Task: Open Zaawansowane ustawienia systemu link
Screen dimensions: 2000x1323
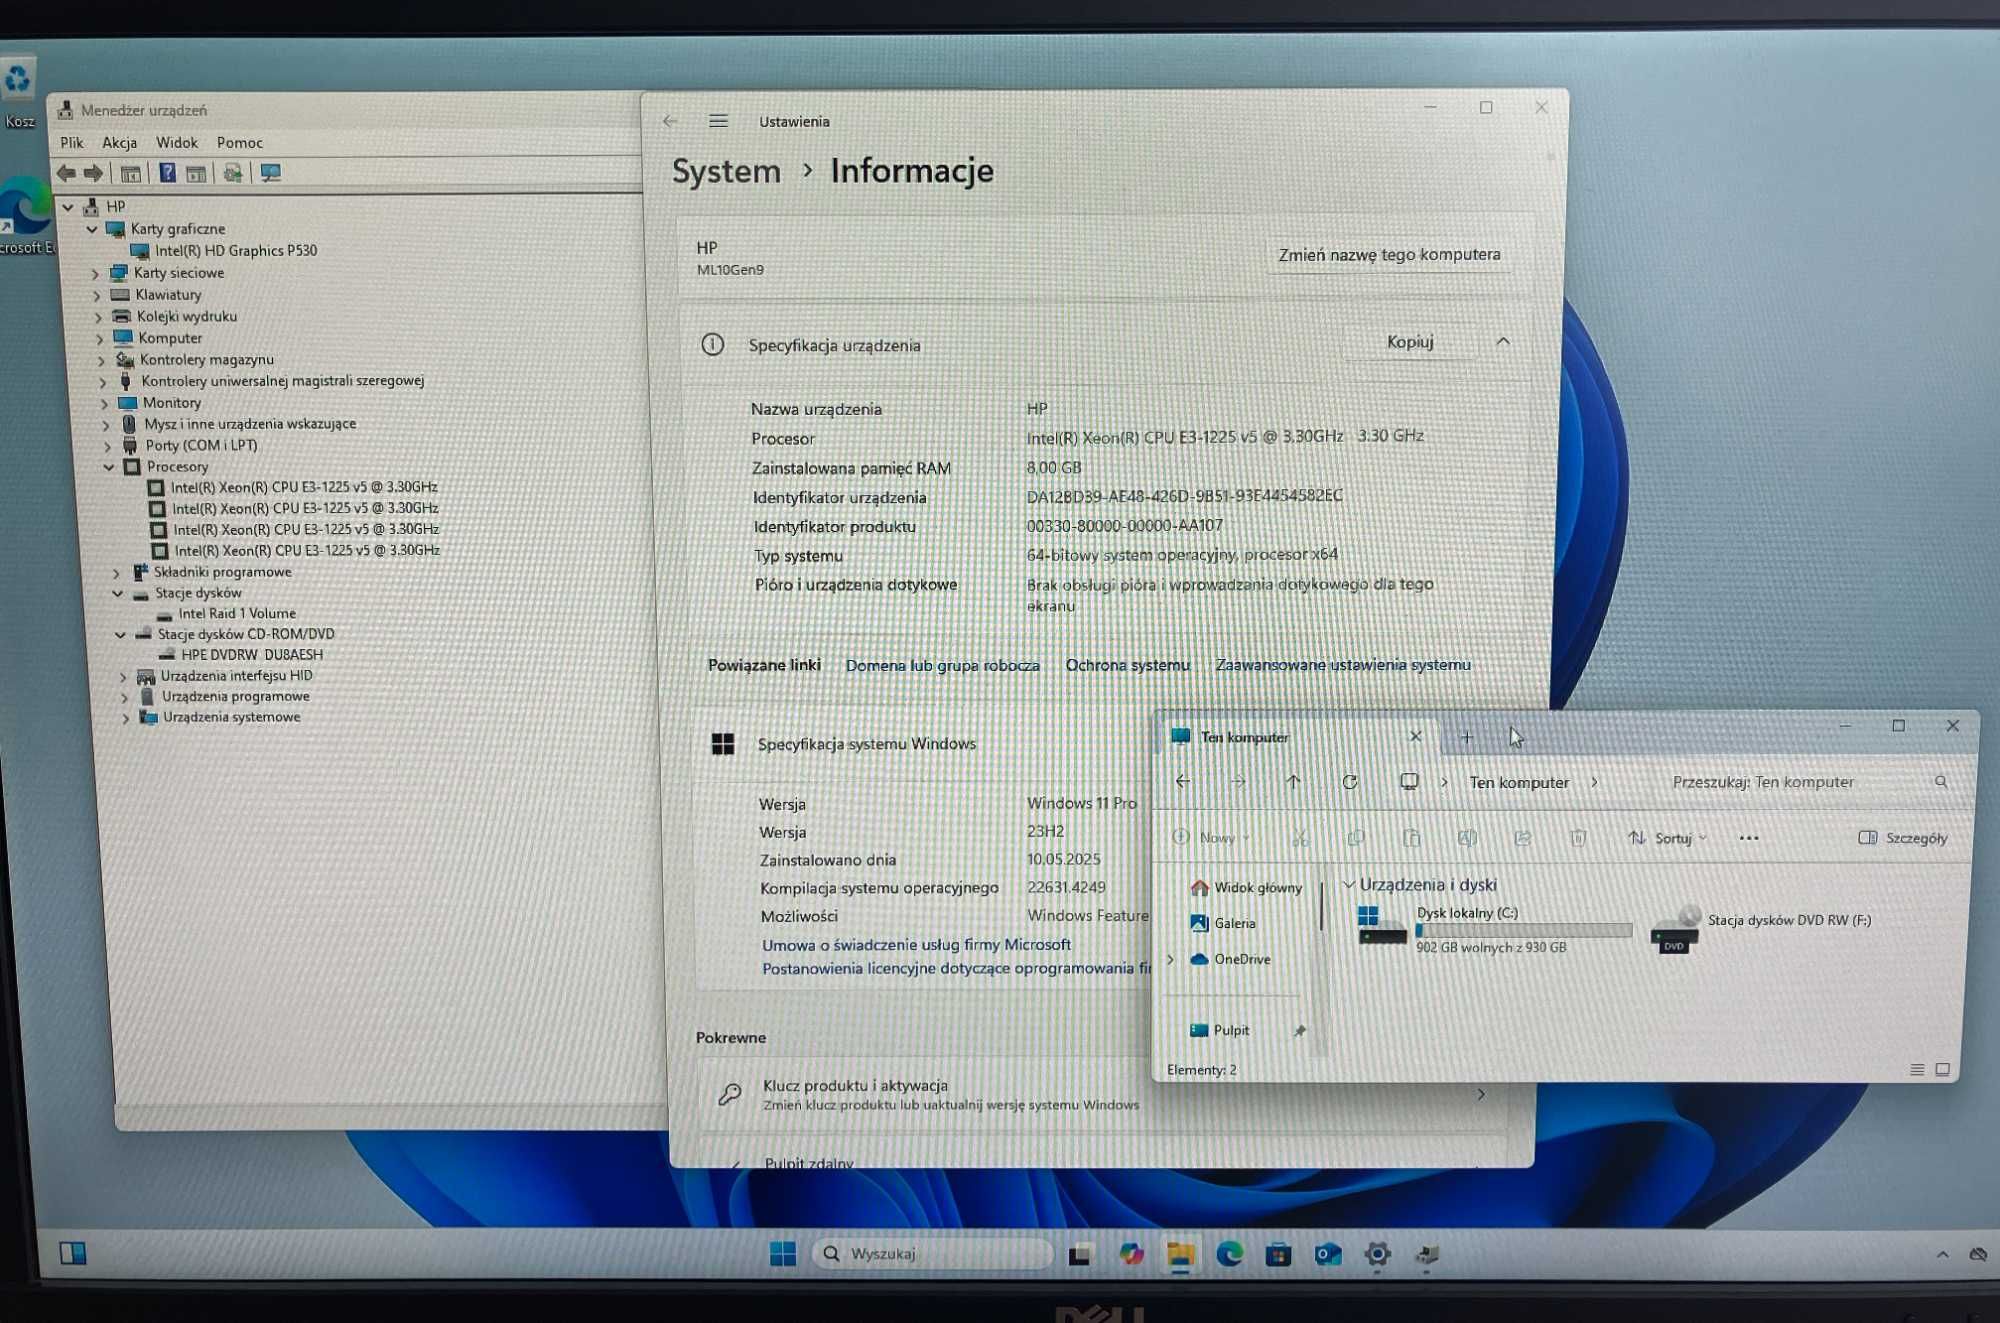Action: click(x=1343, y=665)
